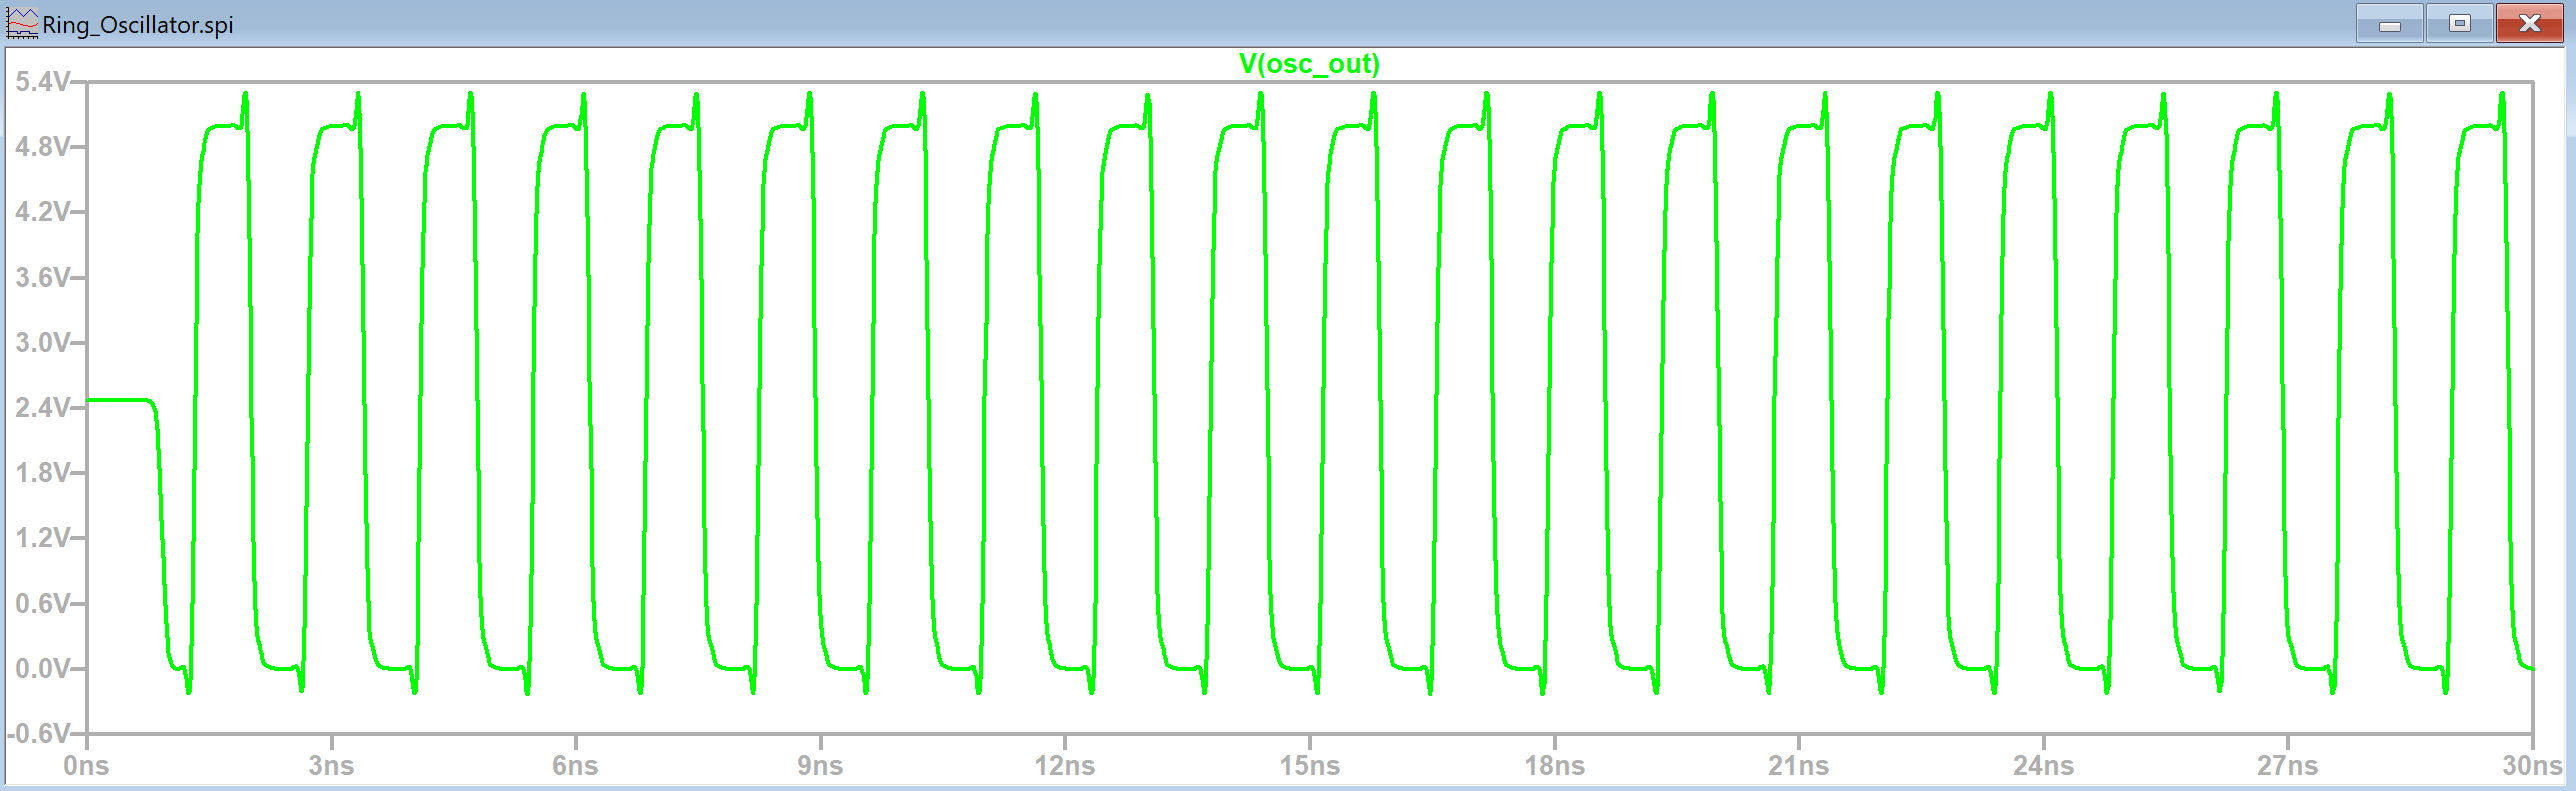
Task: Click the 21ns time axis label
Action: (1798, 766)
